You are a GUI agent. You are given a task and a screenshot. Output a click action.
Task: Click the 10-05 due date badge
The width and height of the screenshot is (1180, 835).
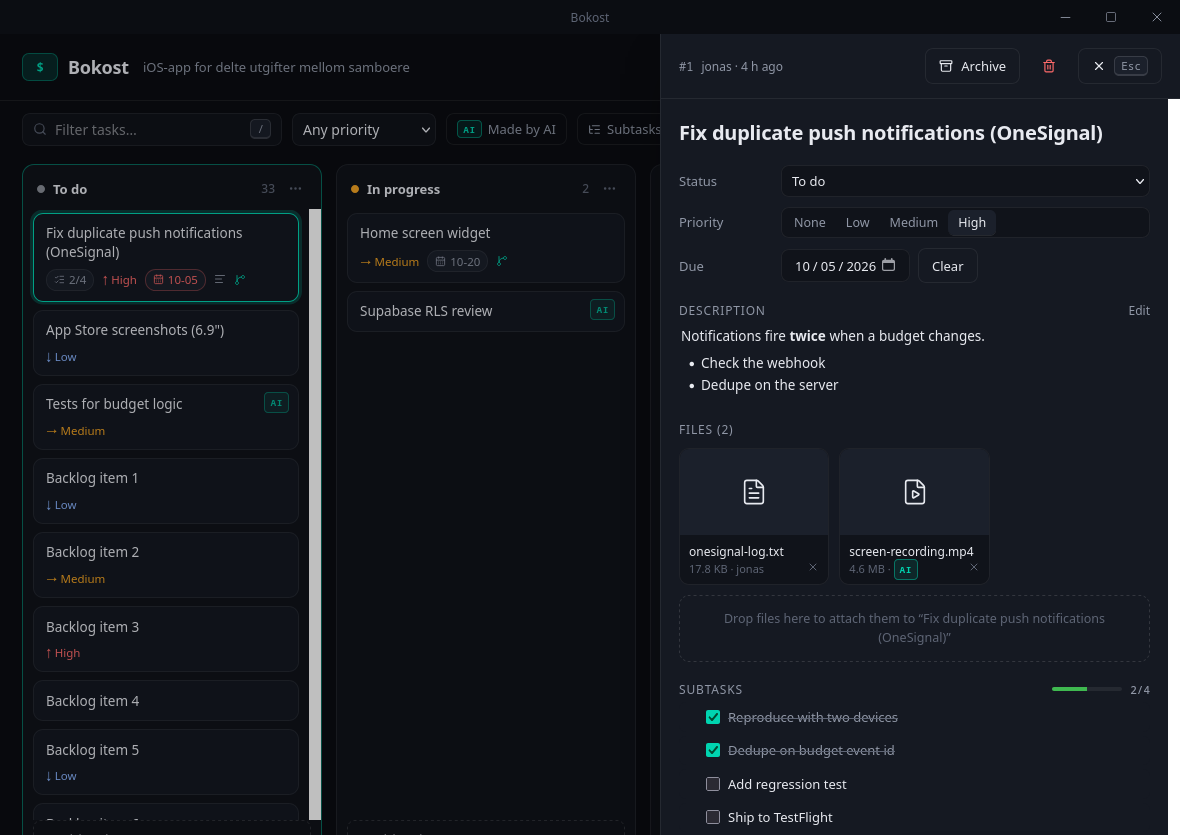175,280
